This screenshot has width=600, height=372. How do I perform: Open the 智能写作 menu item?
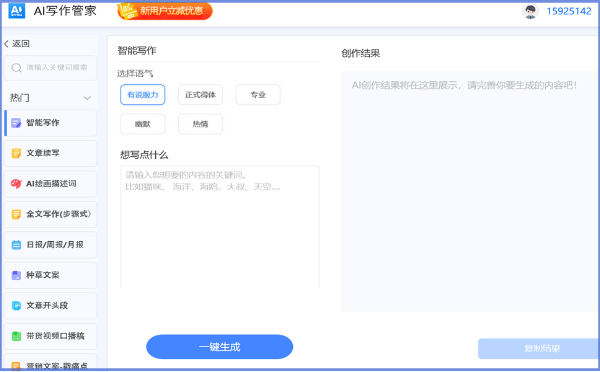[51, 123]
